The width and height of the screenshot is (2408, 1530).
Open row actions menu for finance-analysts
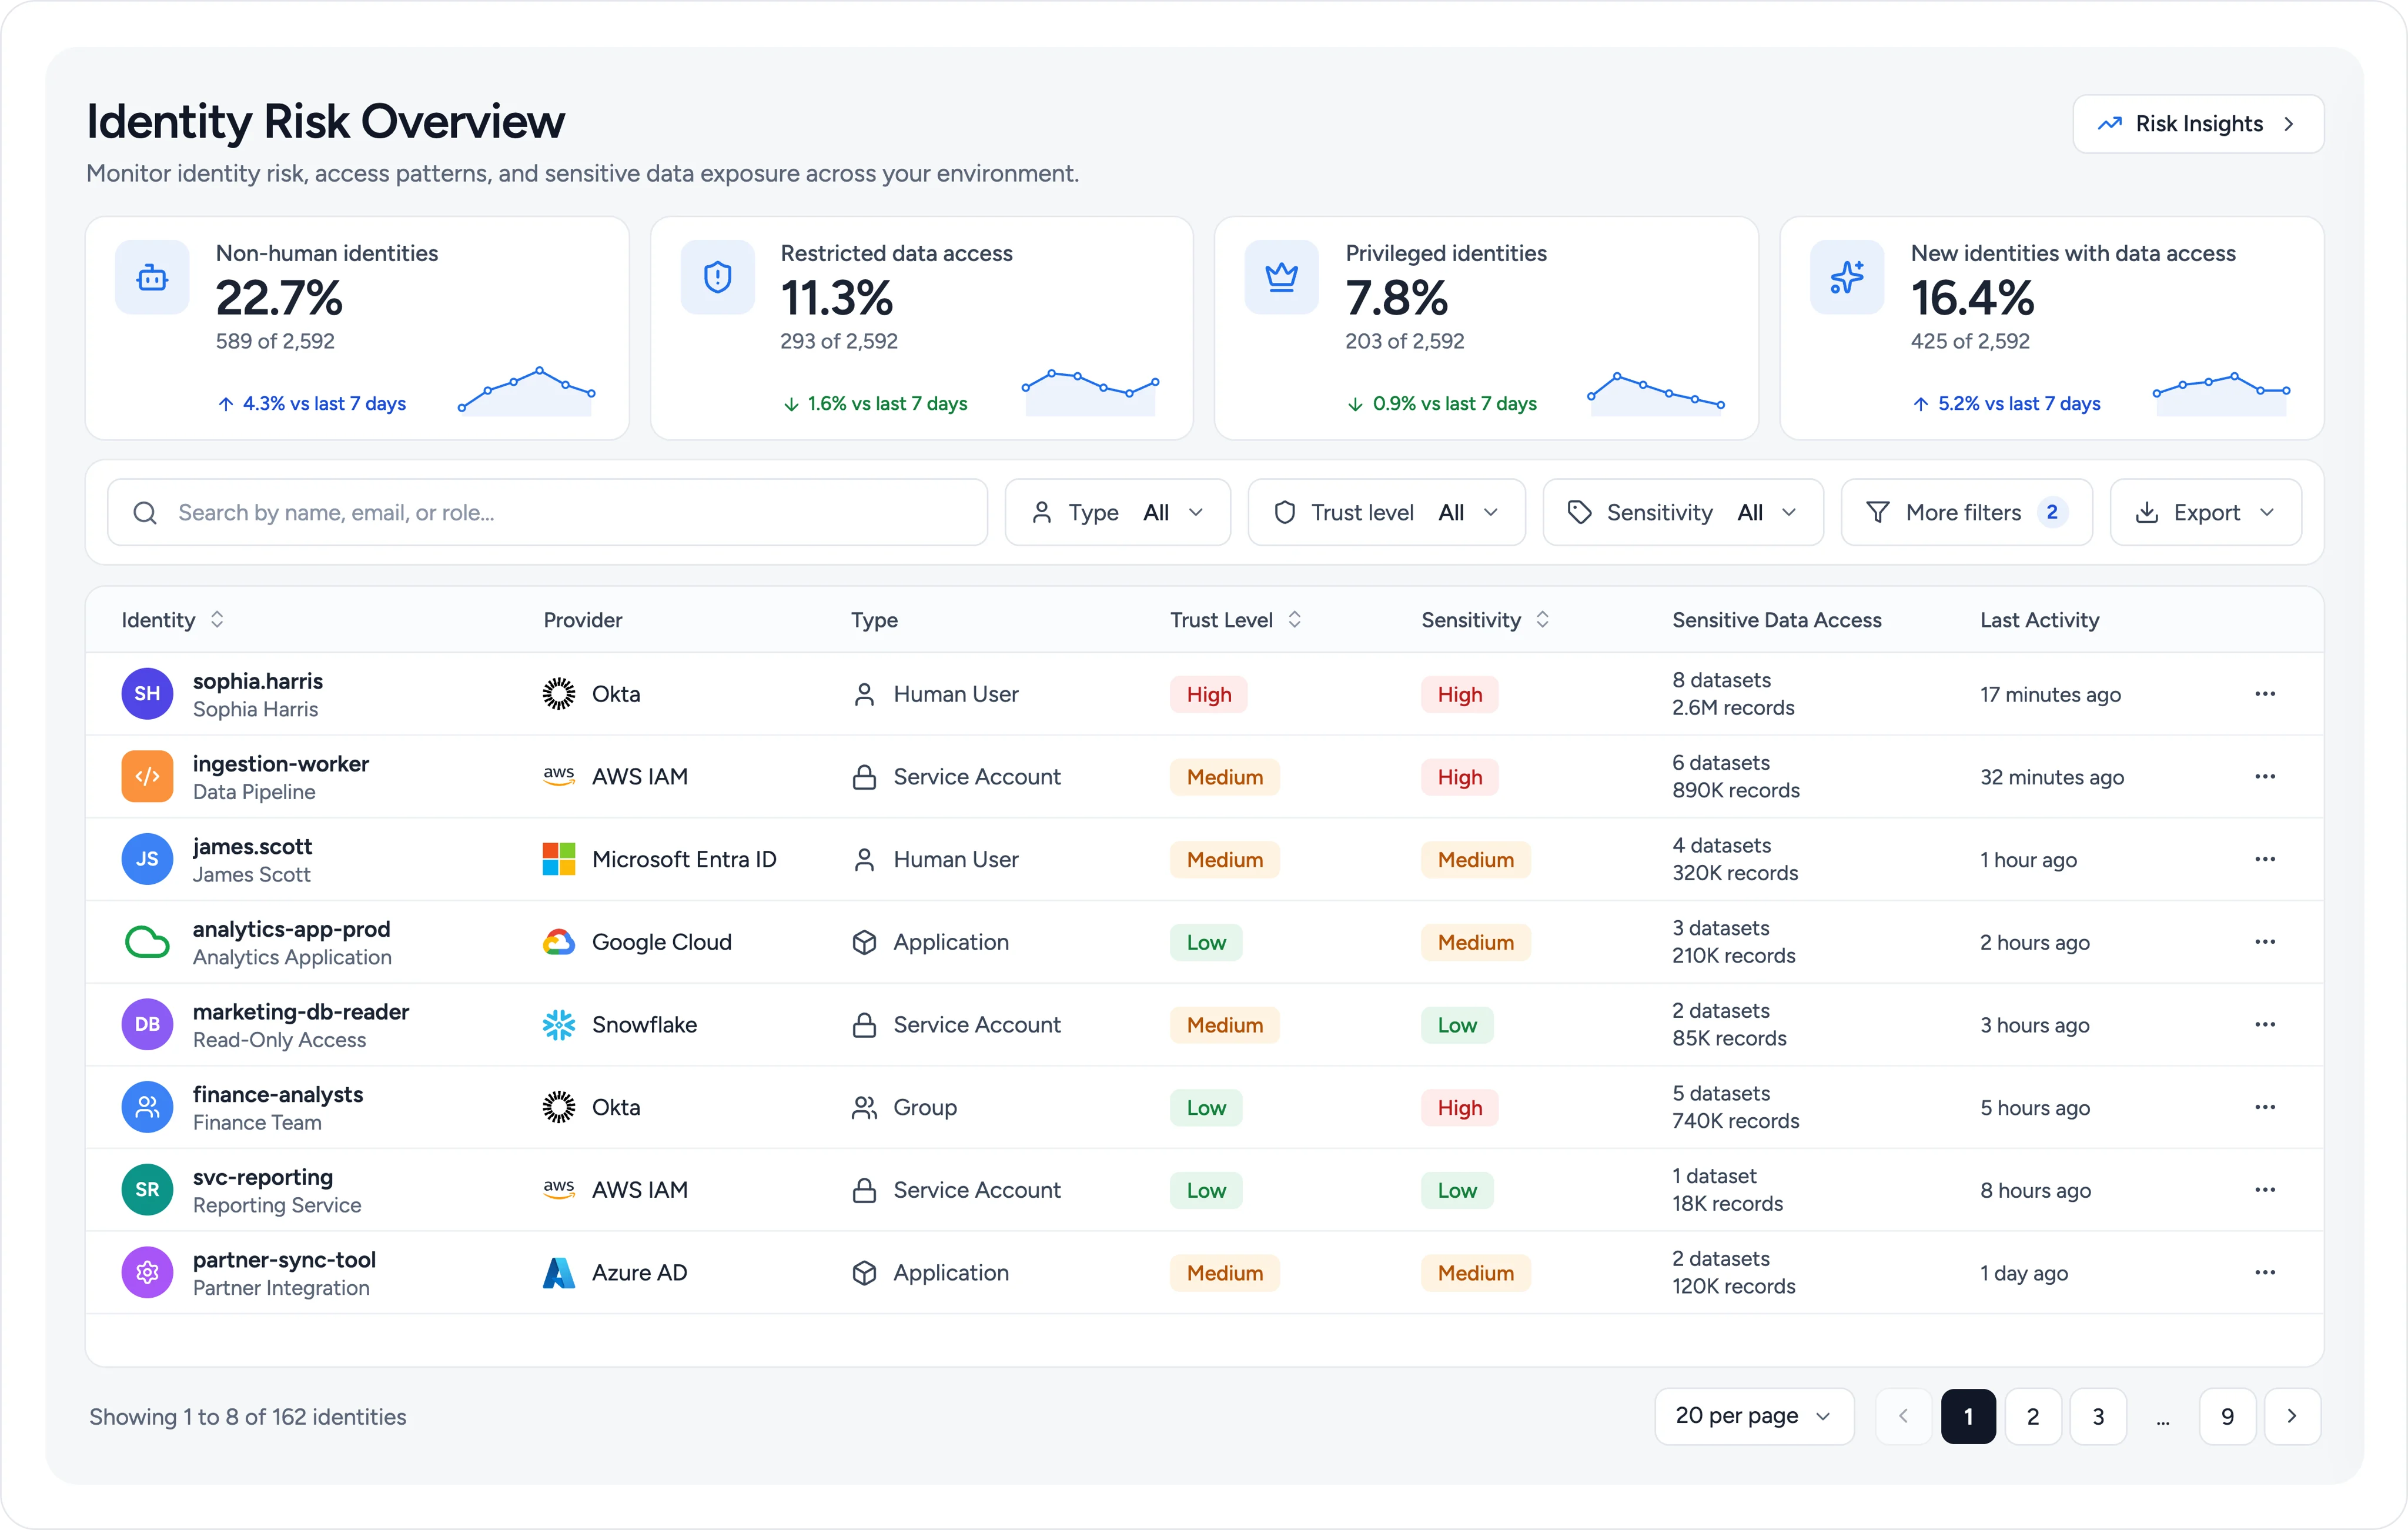(2265, 1107)
